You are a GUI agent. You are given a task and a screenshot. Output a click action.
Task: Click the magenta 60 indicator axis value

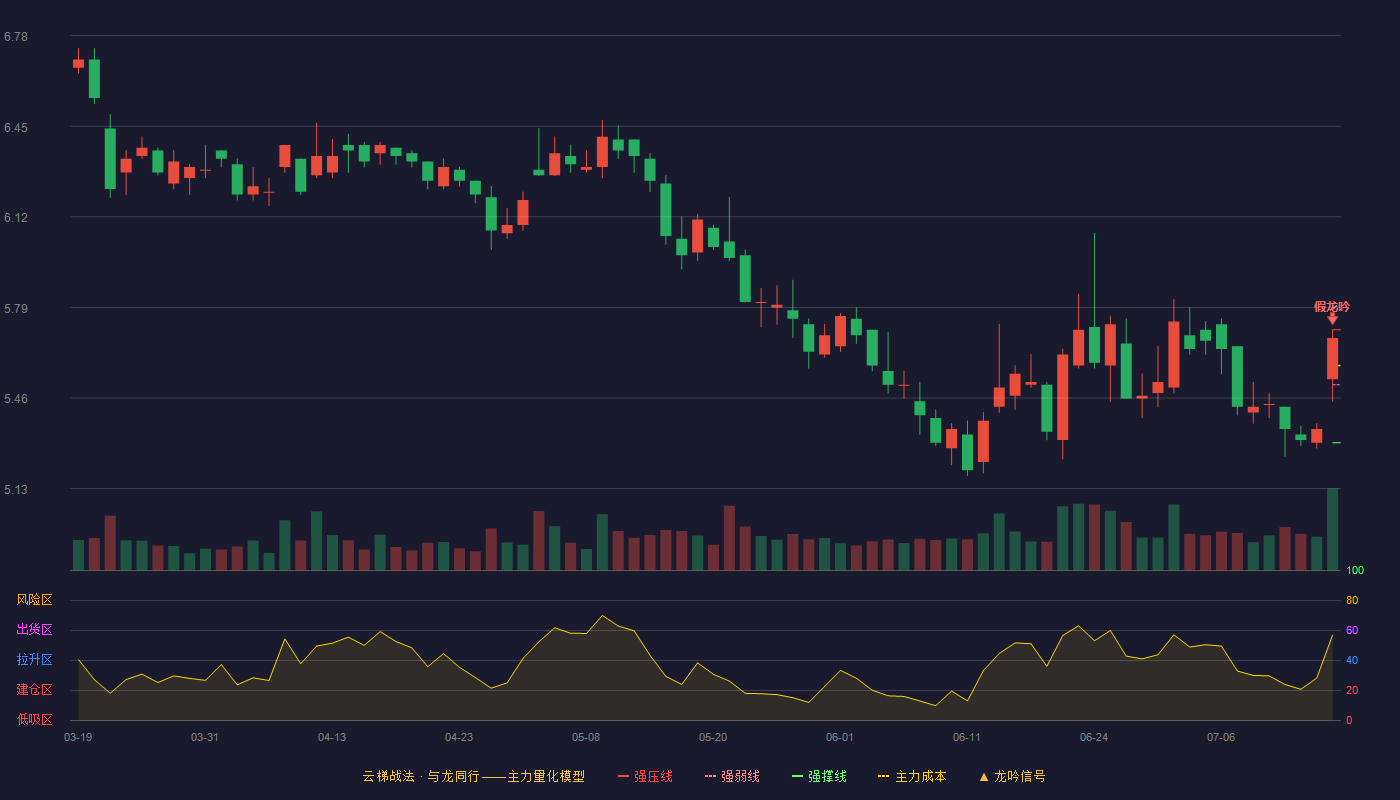(1352, 630)
